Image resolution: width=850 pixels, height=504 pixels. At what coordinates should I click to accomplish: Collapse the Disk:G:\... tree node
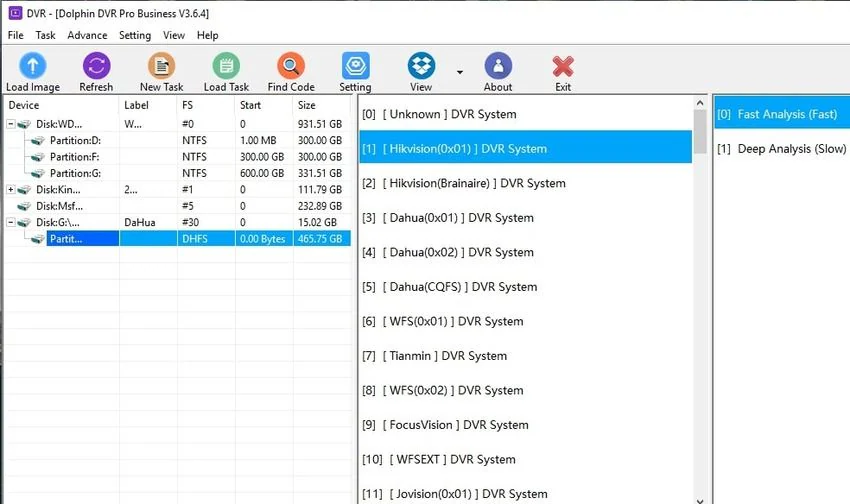click(10, 222)
